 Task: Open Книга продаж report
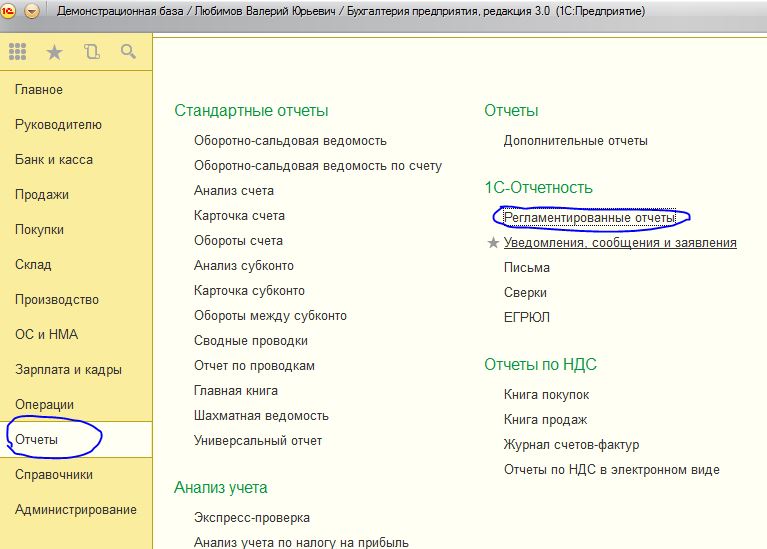pos(545,420)
